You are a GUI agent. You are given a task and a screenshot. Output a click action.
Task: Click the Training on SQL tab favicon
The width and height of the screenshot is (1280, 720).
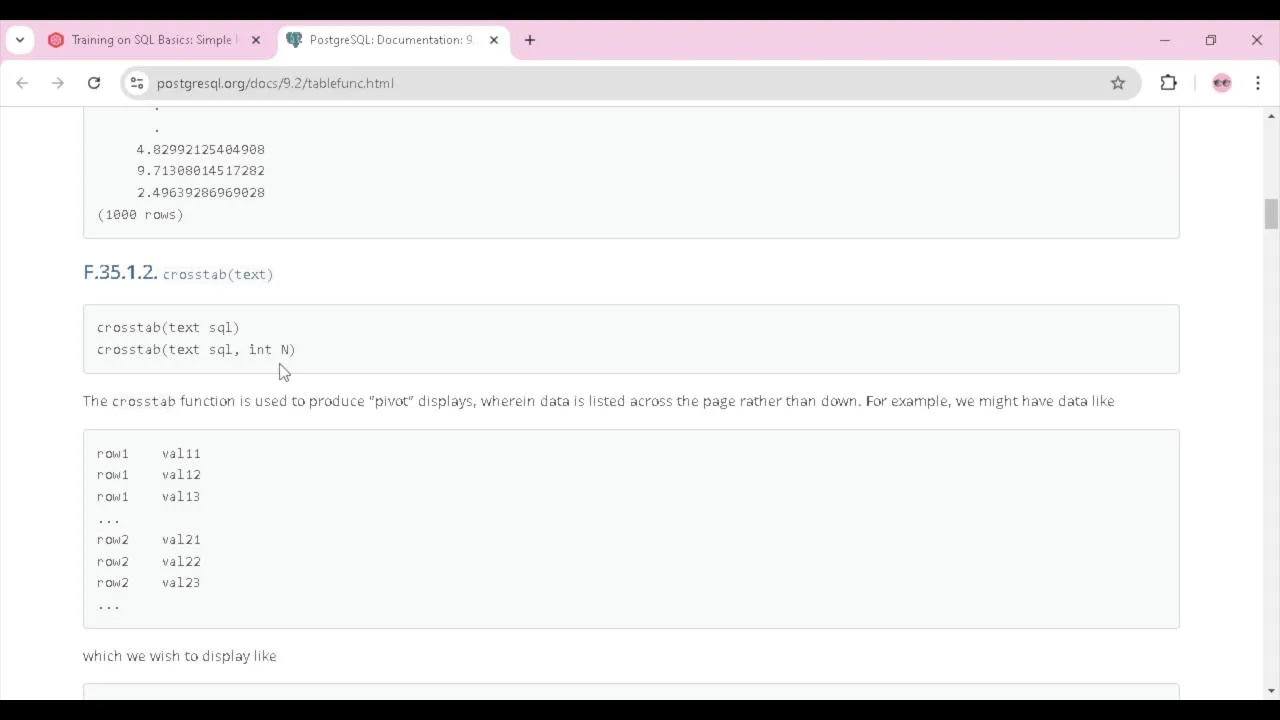tap(56, 40)
